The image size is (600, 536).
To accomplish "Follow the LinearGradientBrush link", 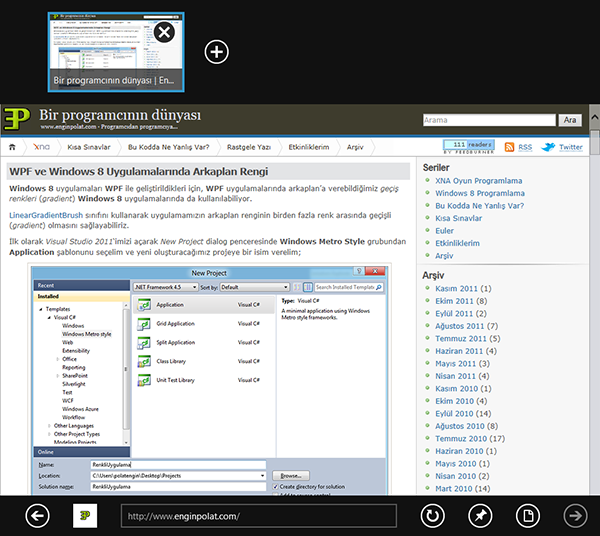I will click(46, 215).
